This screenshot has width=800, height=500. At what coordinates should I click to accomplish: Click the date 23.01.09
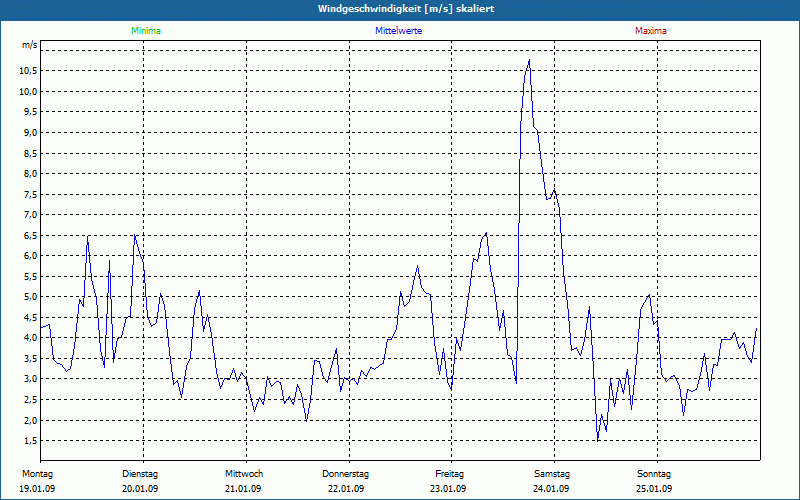448,489
